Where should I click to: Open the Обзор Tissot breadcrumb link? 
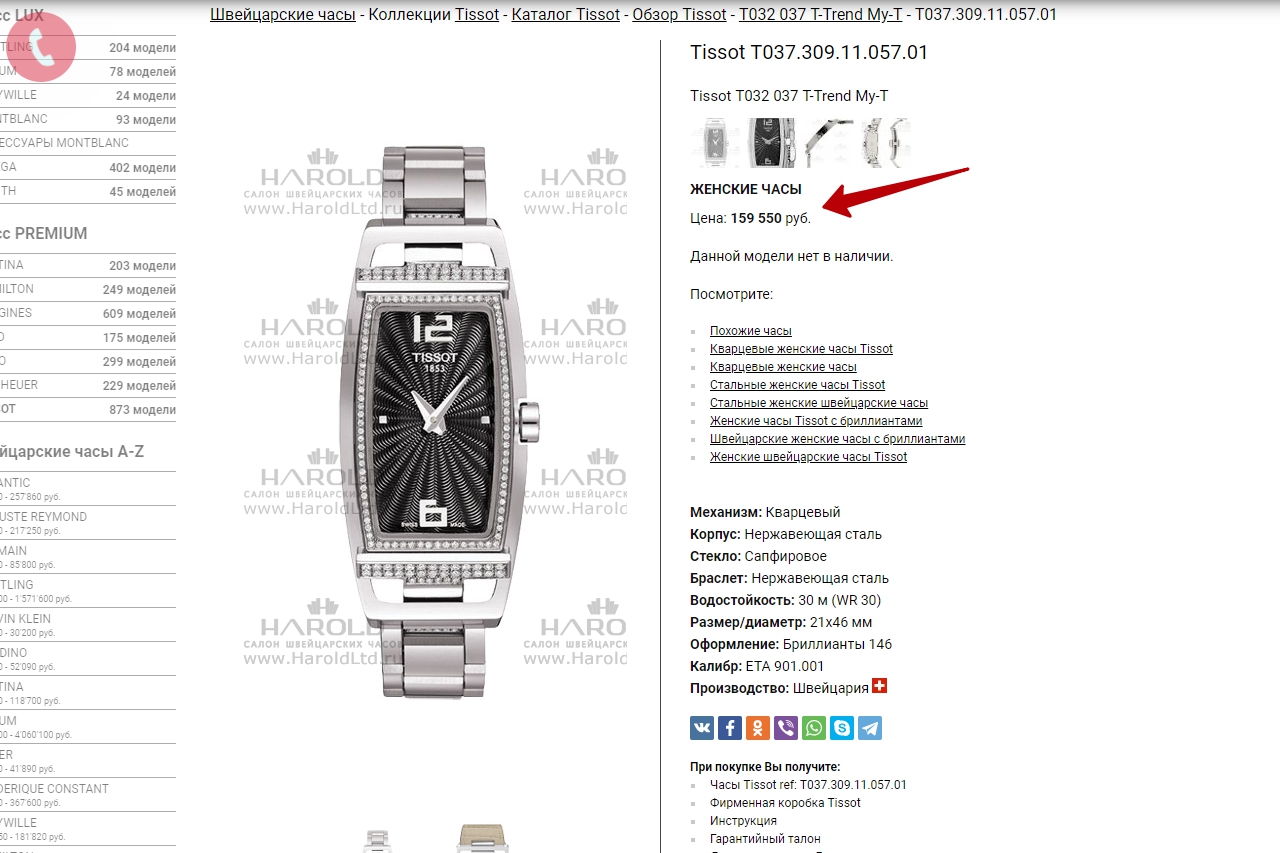pyautogui.click(x=680, y=14)
